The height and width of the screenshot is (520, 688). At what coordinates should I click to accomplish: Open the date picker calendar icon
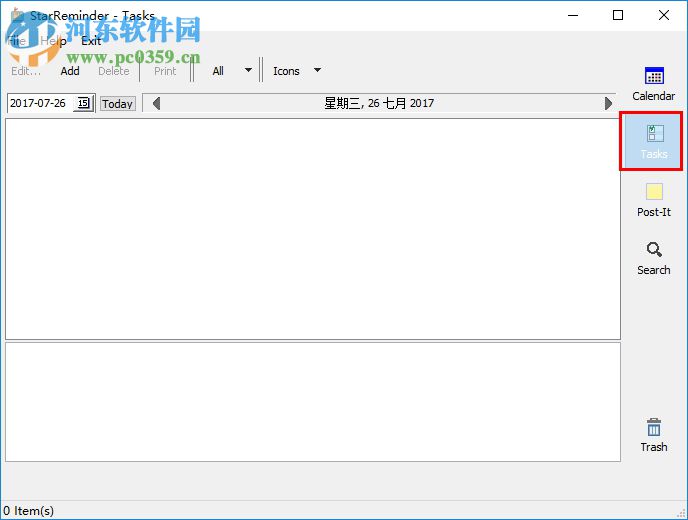(x=83, y=103)
